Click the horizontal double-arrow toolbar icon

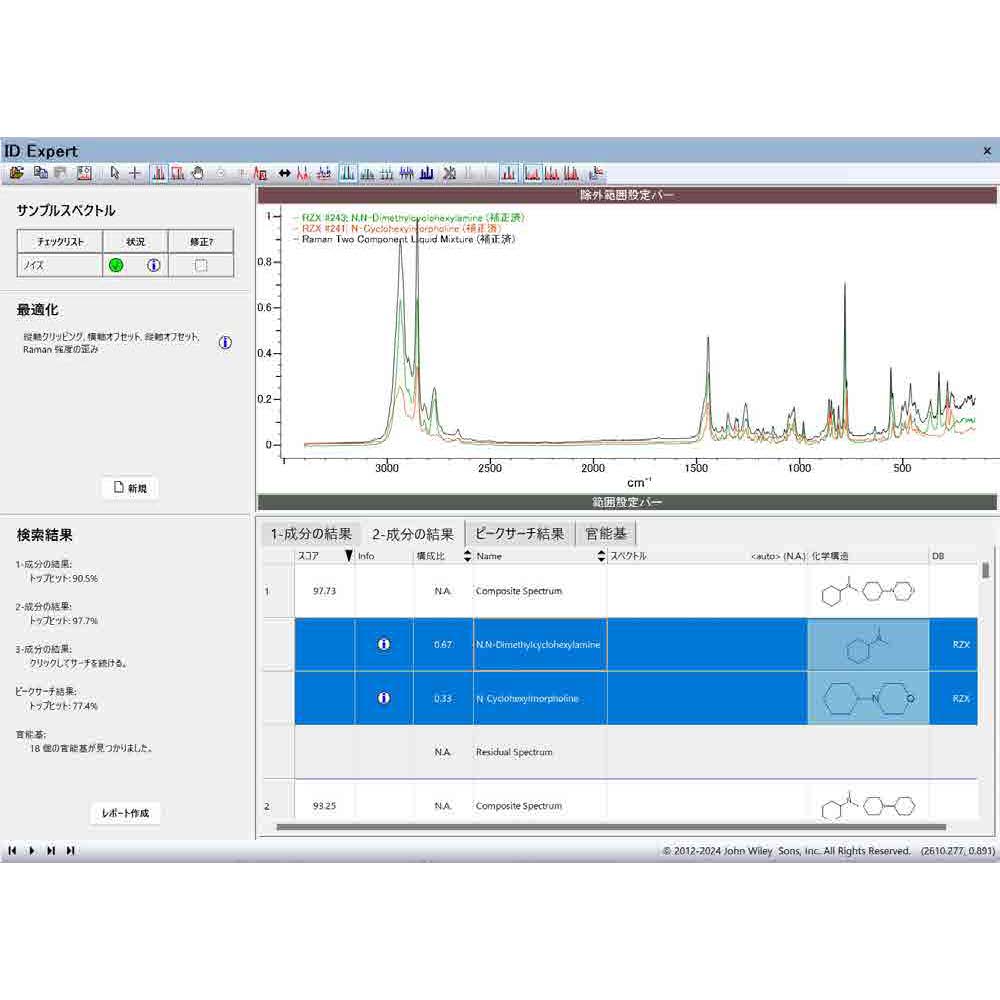284,173
